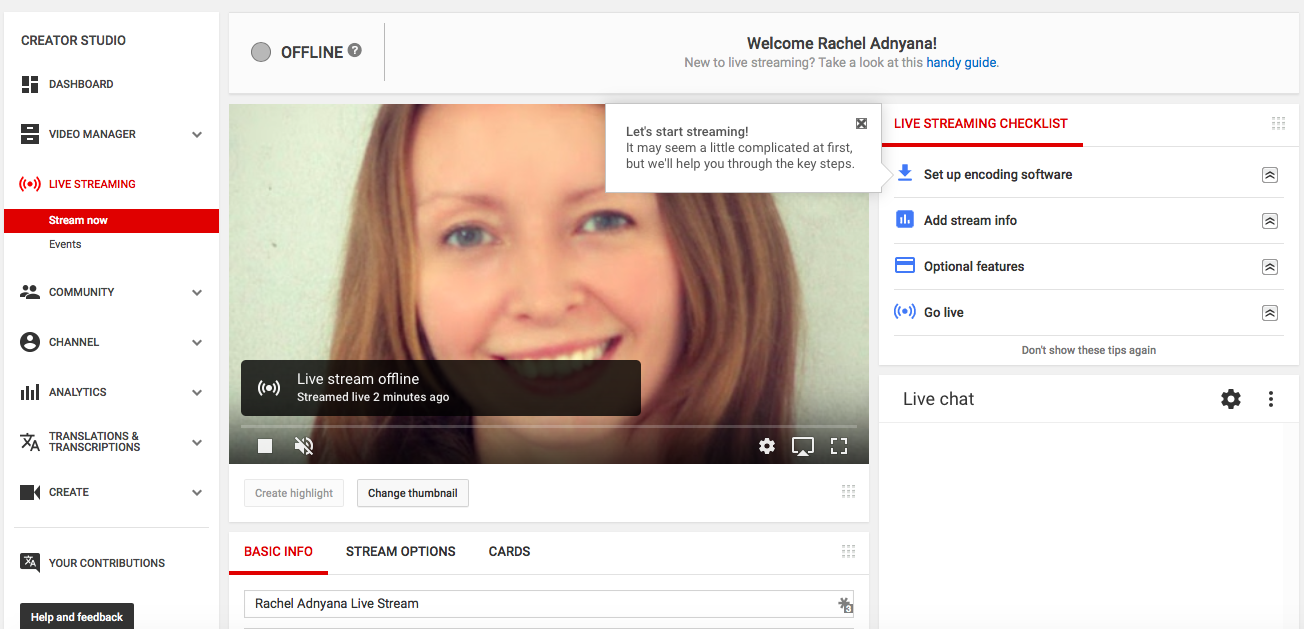Open the Dashboard section
This screenshot has width=1304, height=629.
(81, 84)
